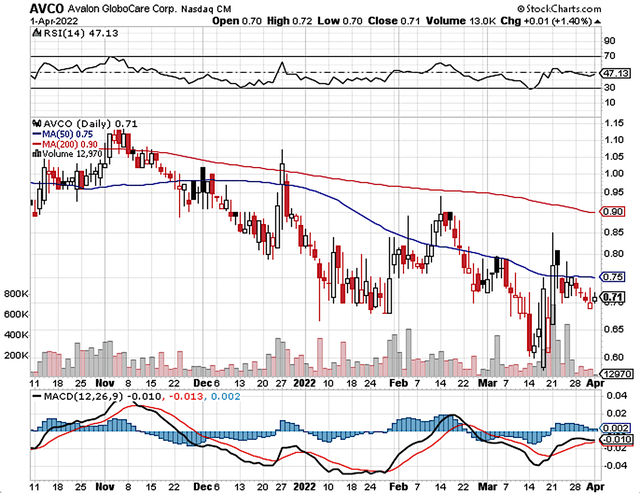Click the RSI legend line icon

click(37, 33)
